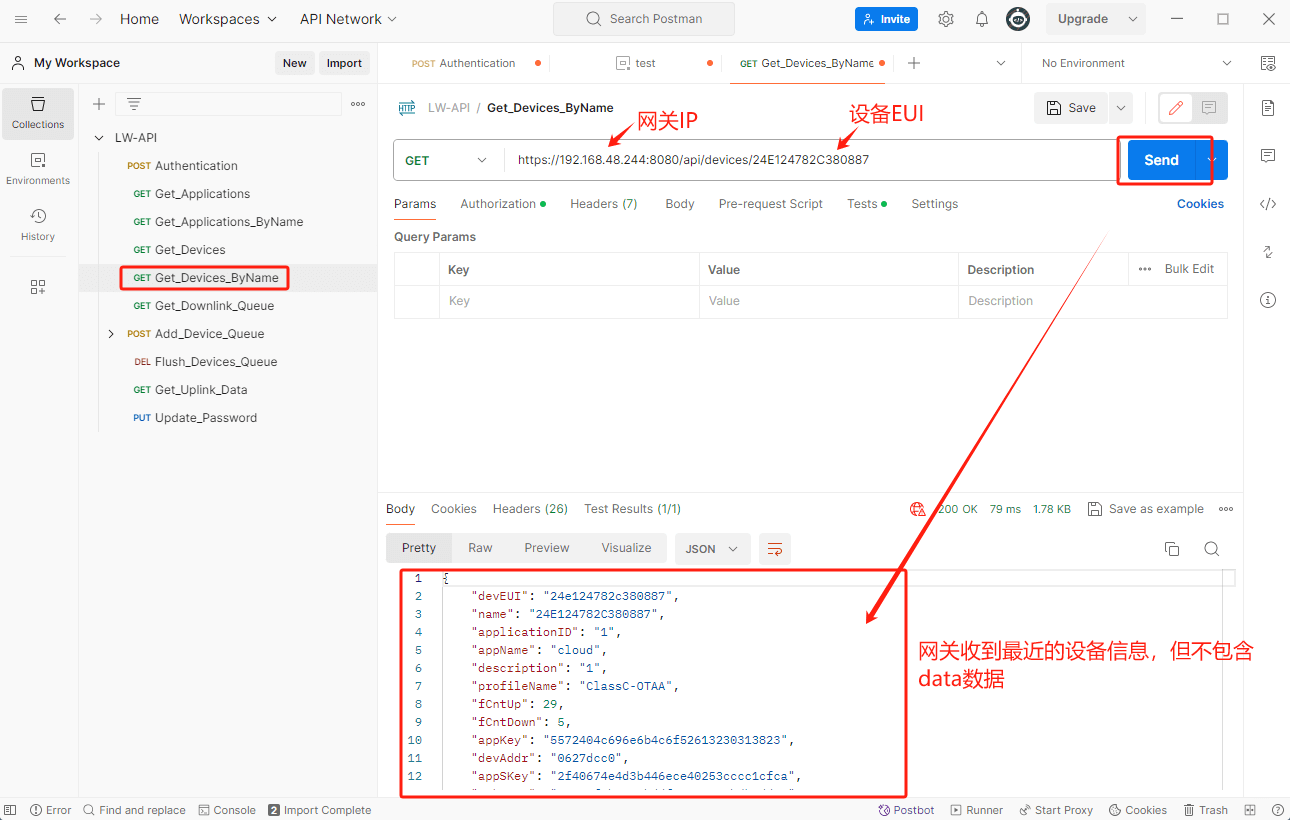Click the edit pencil icon
1290x820 pixels.
1176,108
